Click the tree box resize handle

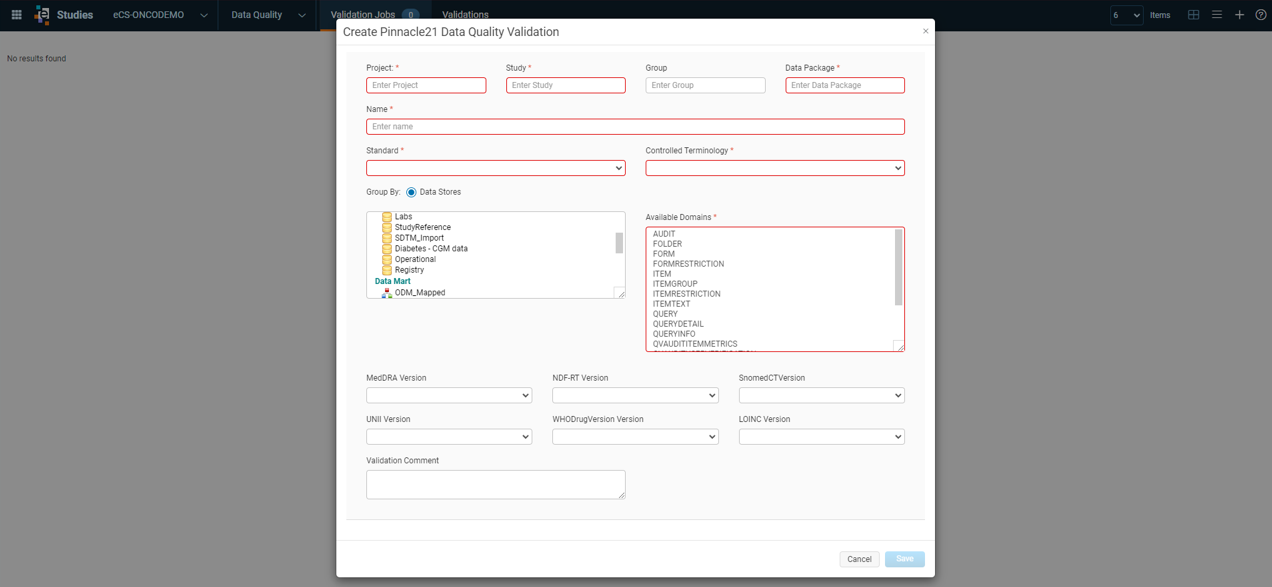[x=620, y=293]
